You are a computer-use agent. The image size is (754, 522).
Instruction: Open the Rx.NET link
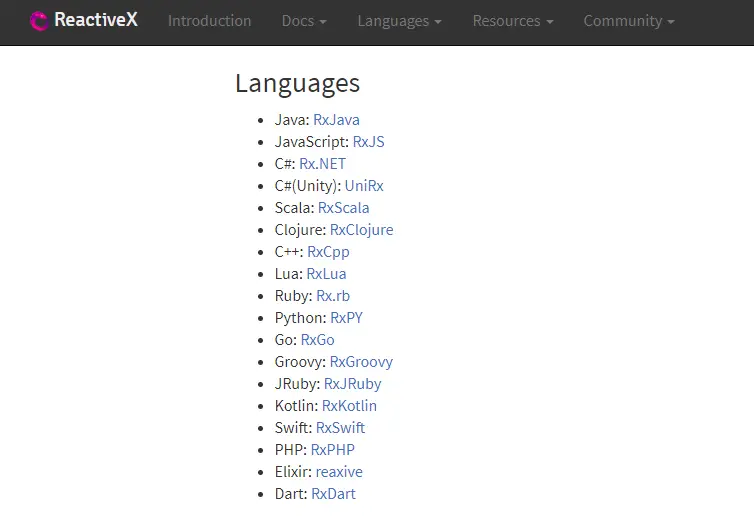coord(322,164)
